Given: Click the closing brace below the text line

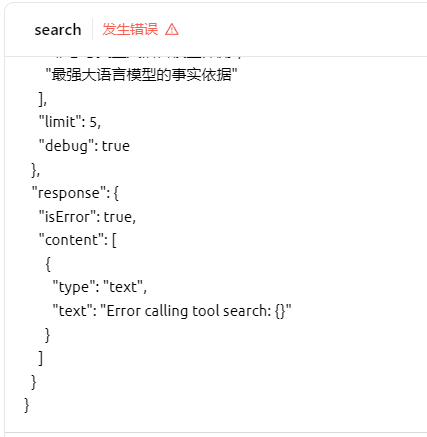Looking at the screenshot, I should pyautogui.click(x=47, y=335).
